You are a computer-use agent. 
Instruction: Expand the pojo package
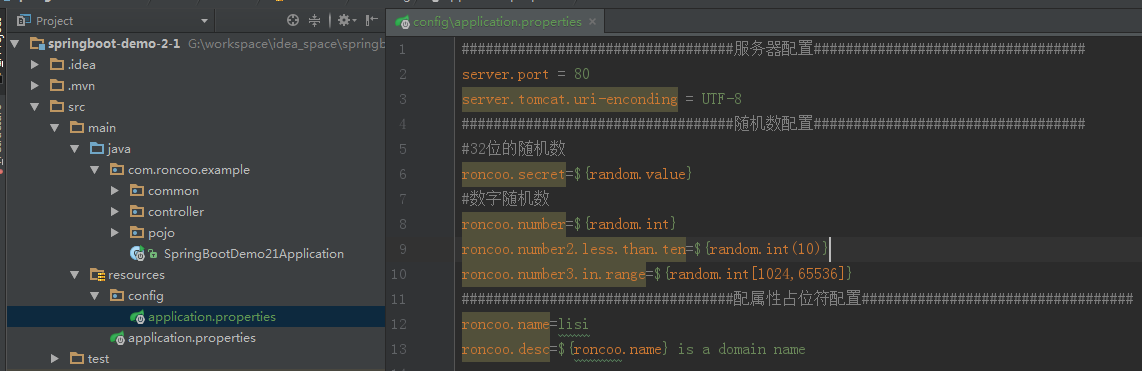click(x=115, y=233)
